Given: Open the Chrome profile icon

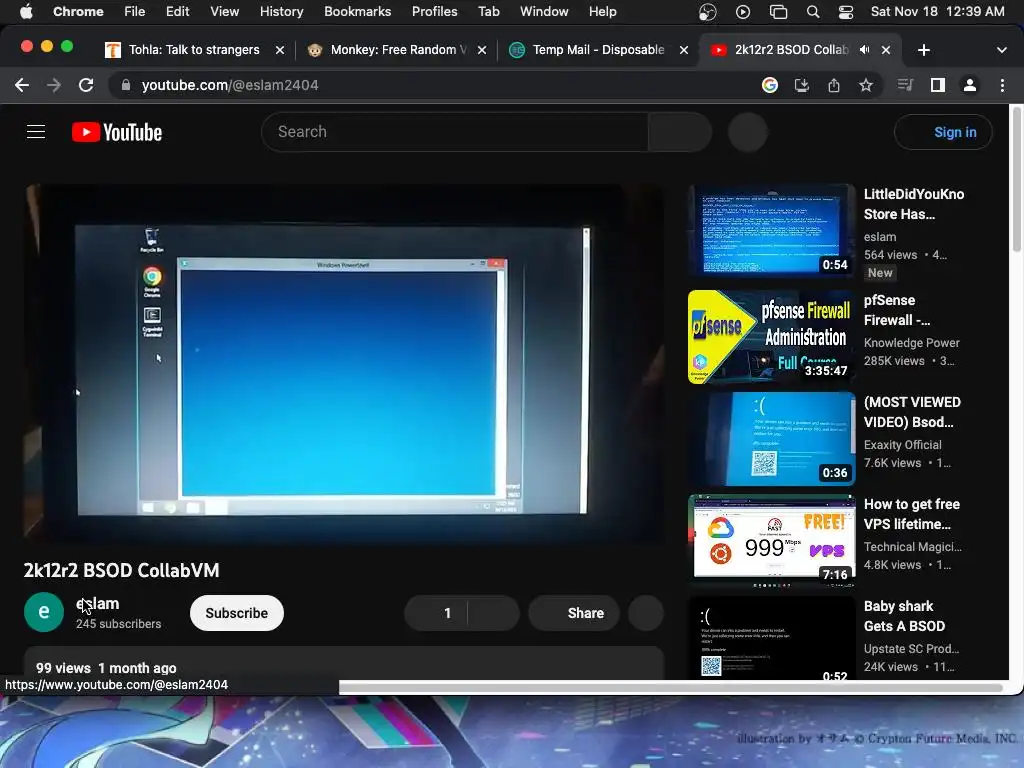Looking at the screenshot, I should click(970, 85).
